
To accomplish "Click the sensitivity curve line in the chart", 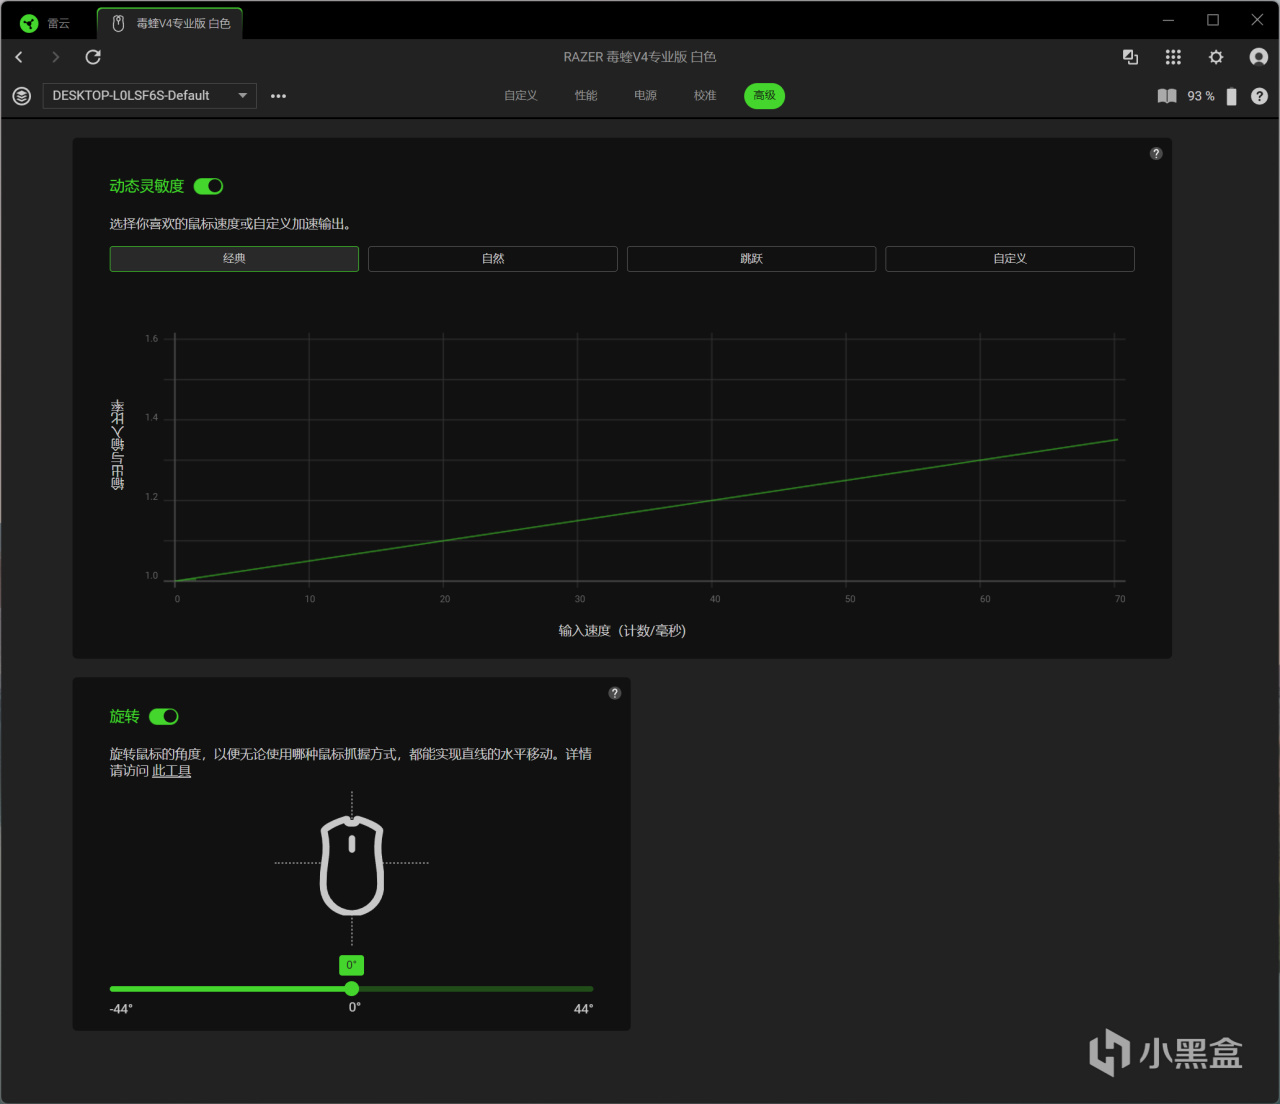I will pos(646,510).
